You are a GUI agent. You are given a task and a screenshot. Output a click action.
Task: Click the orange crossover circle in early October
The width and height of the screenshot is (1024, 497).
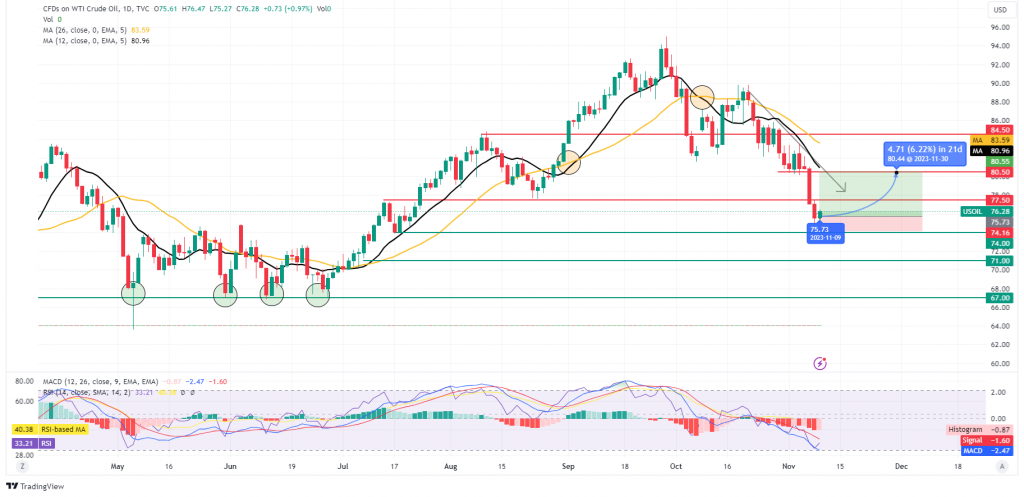point(701,97)
